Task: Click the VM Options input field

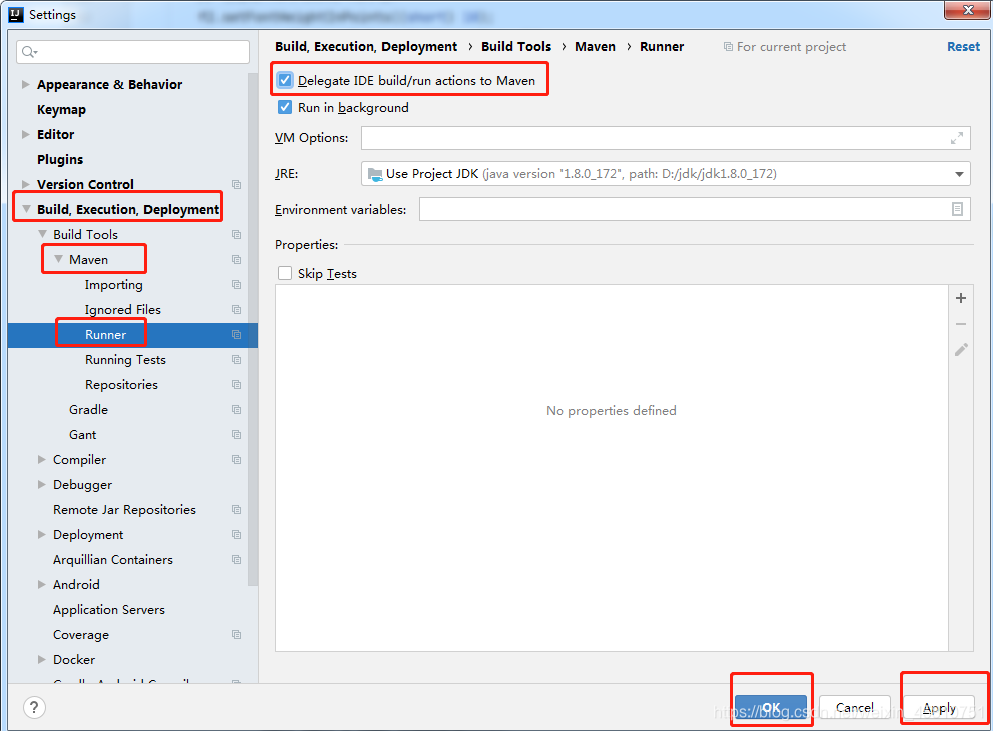Action: 666,138
